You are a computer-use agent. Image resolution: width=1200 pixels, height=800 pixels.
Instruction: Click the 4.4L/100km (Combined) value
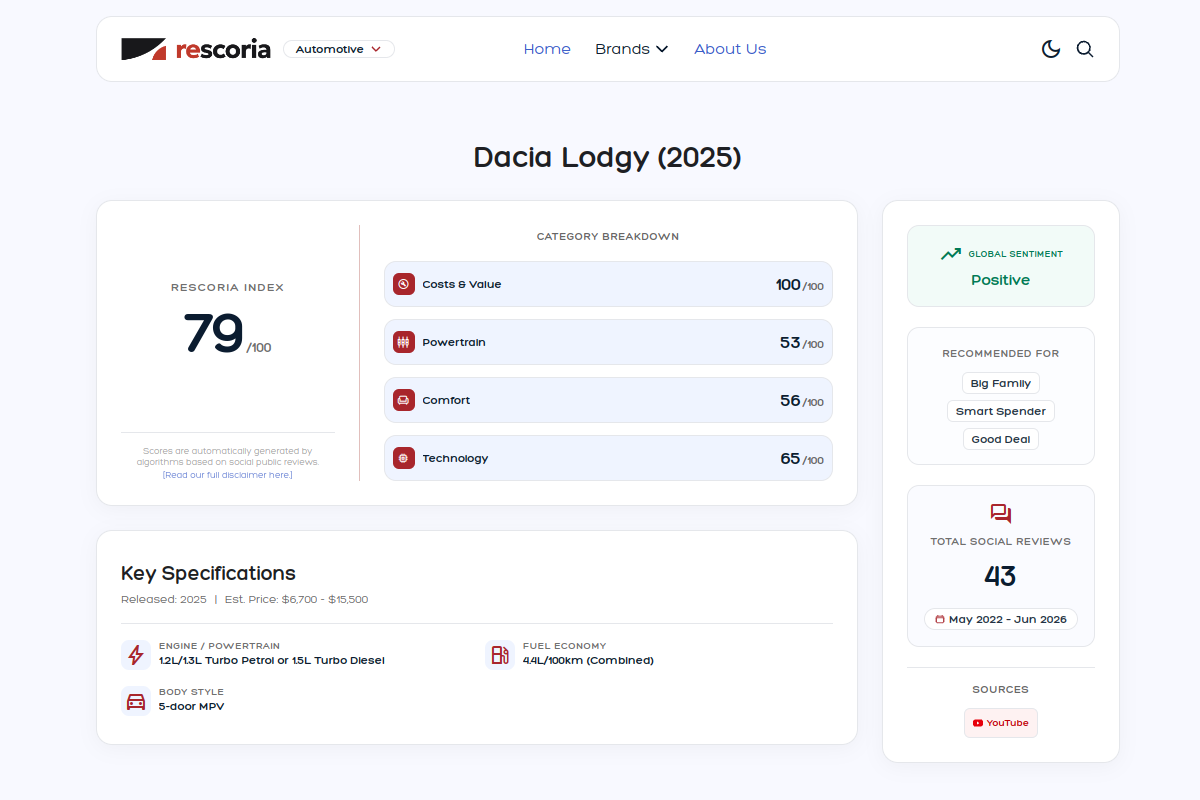coord(588,661)
